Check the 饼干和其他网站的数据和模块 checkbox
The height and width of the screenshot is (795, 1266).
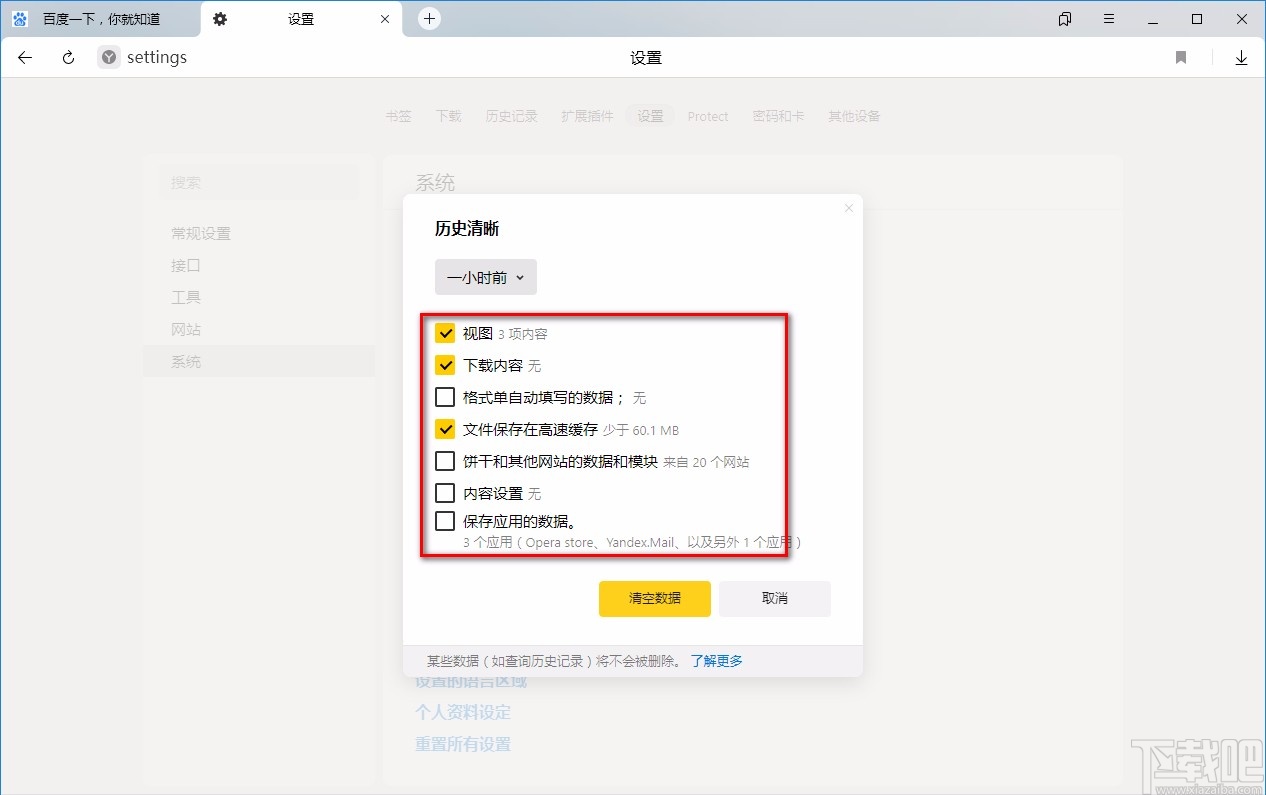pyautogui.click(x=445, y=461)
